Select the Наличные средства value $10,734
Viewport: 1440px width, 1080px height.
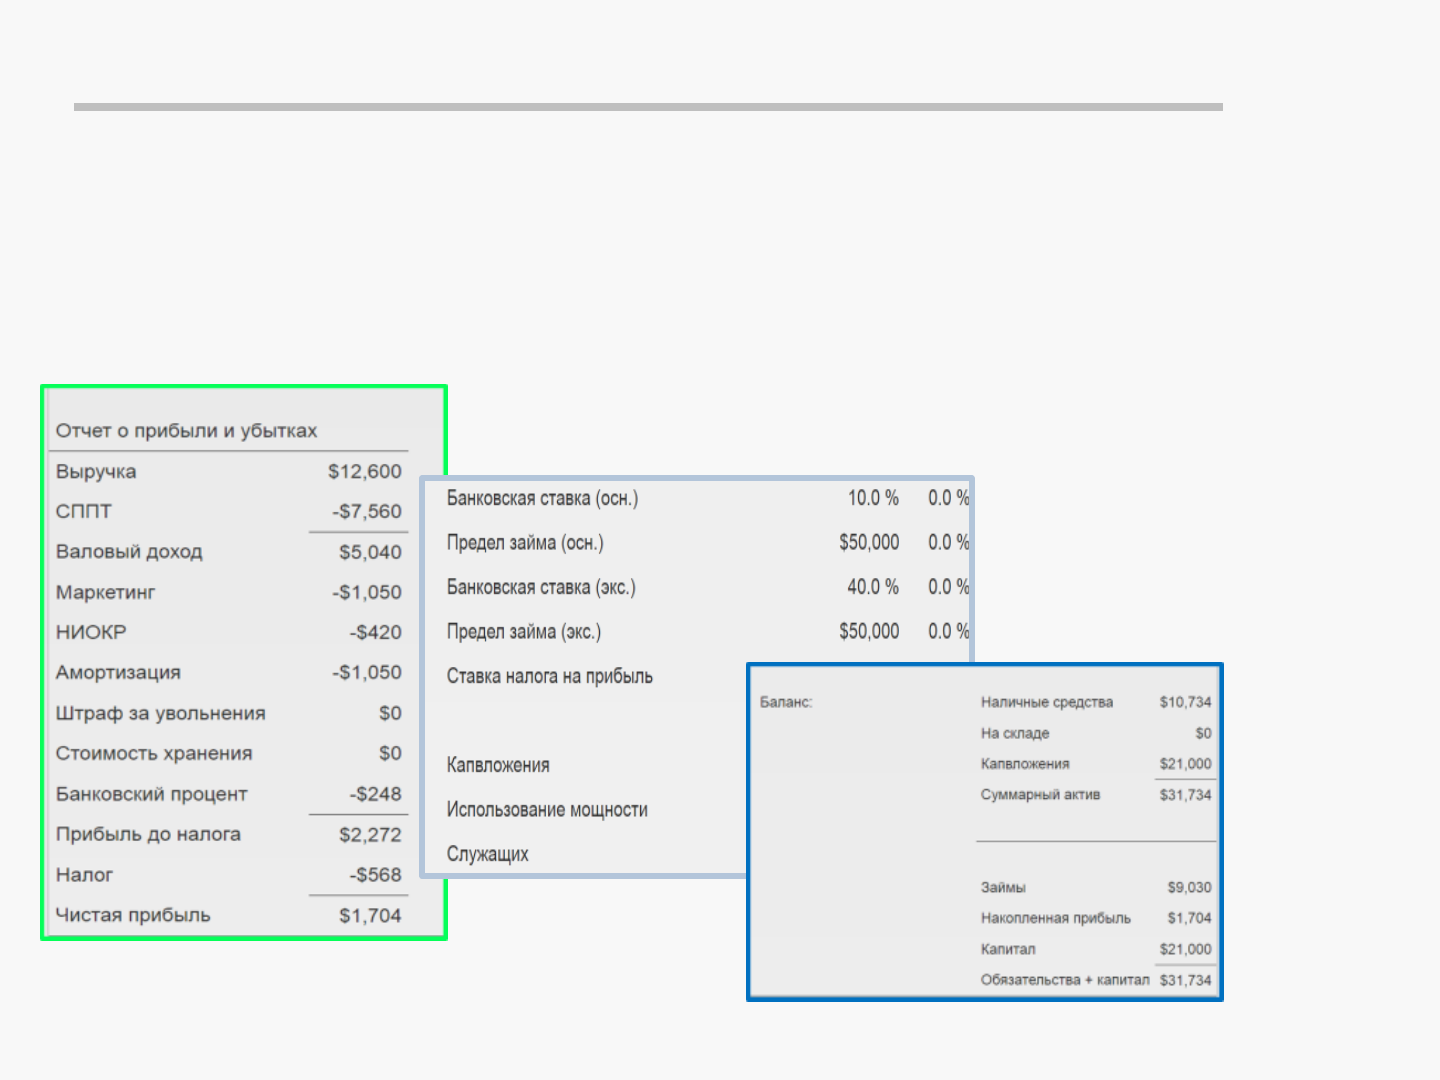coord(1185,703)
